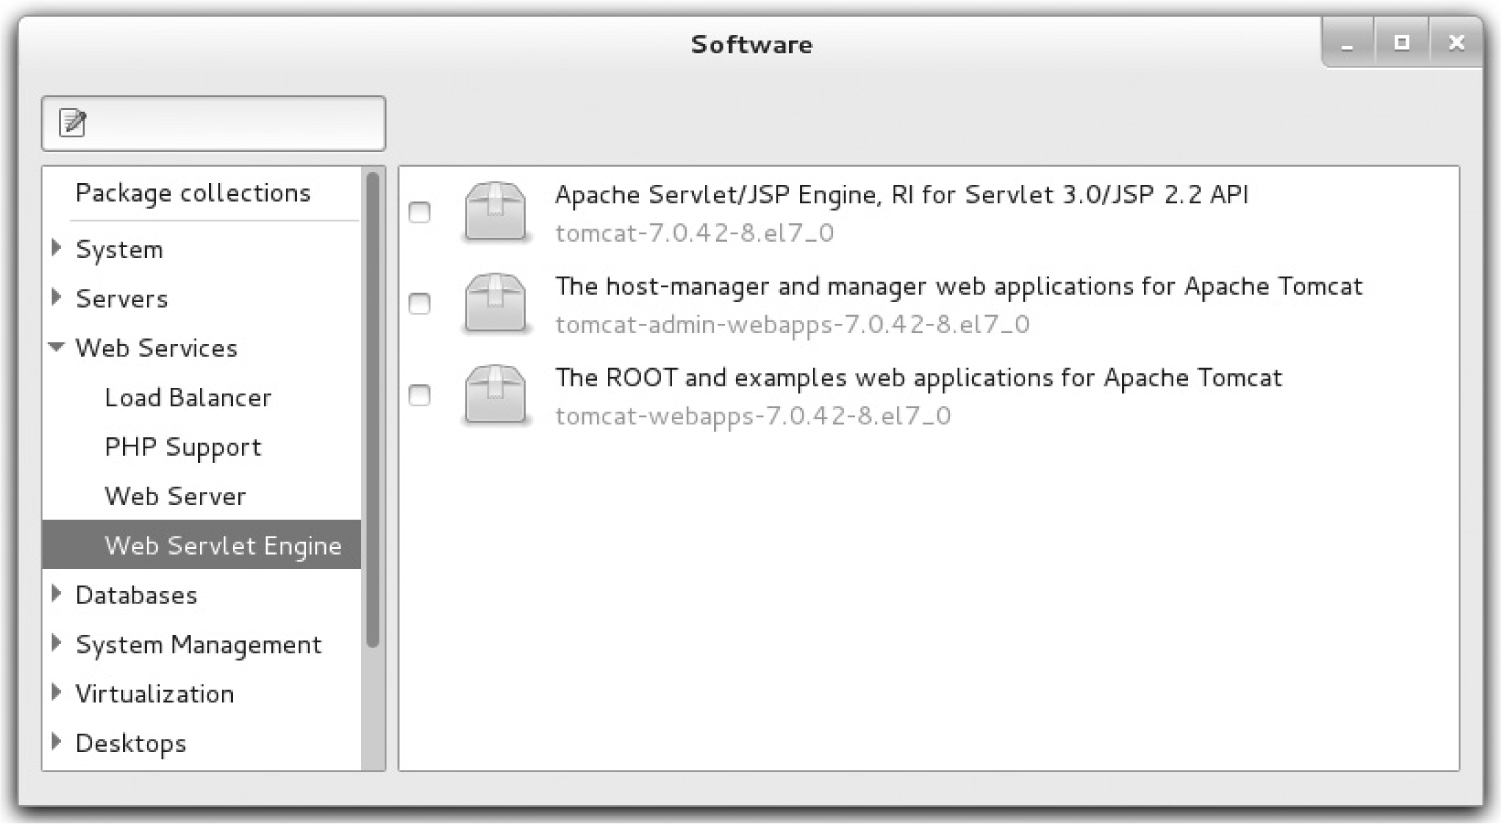
Task: Click the text 'tomcat-admin-webapps-7.0.42-8.el7_0'
Action: (793, 325)
